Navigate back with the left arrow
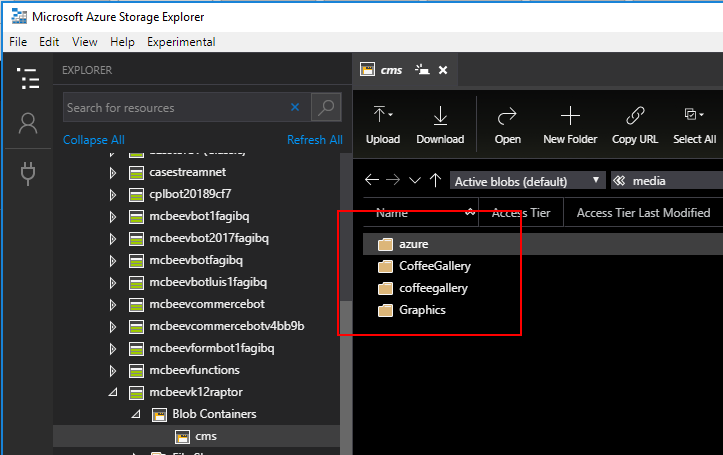The image size is (723, 455). (372, 180)
